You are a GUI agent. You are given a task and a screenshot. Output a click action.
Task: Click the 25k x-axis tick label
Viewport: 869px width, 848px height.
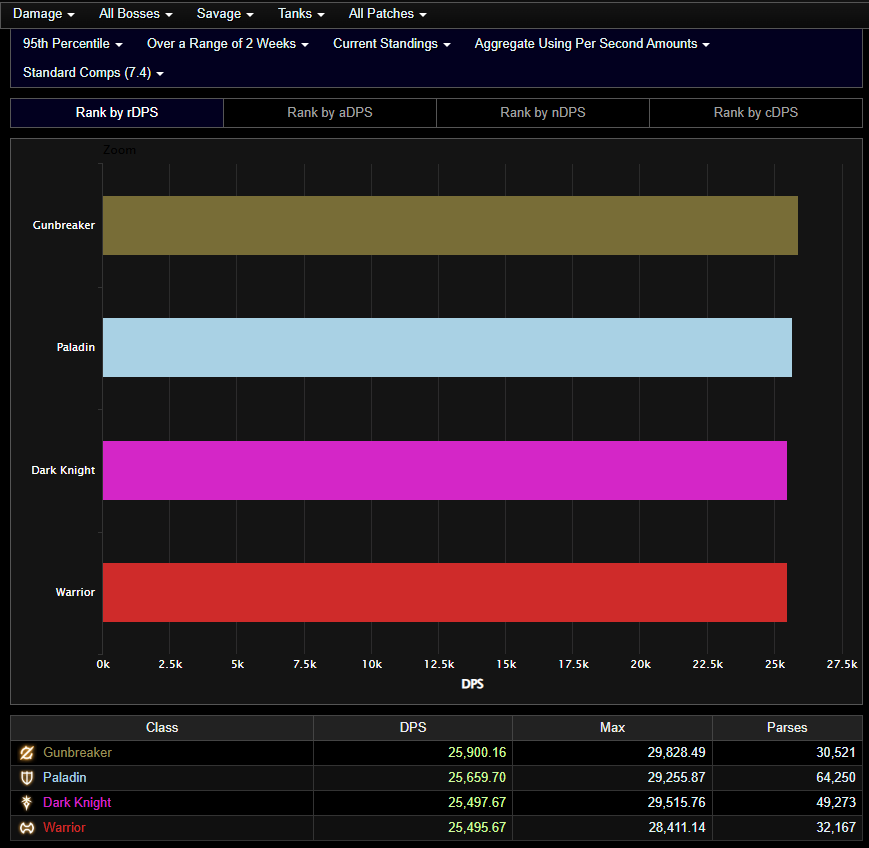click(775, 665)
